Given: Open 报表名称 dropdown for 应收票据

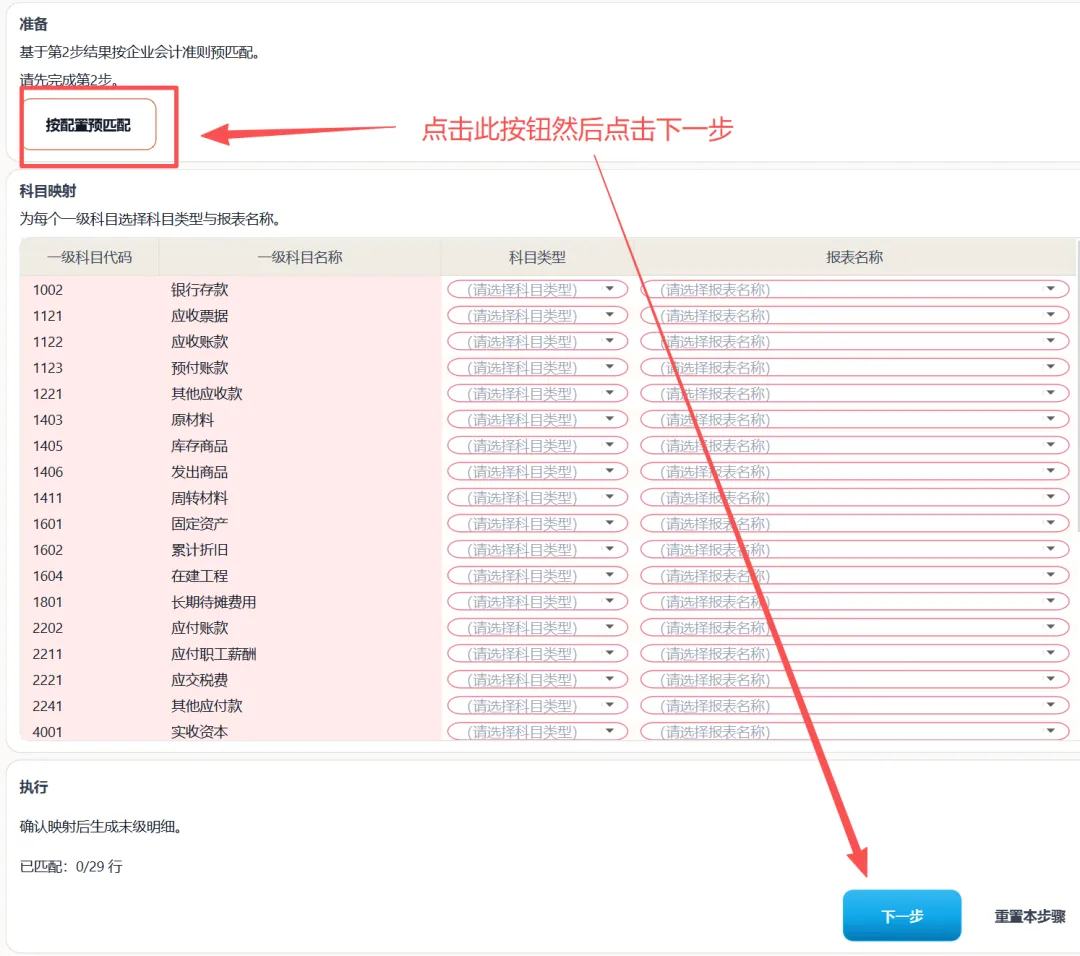Looking at the screenshot, I should (854, 315).
